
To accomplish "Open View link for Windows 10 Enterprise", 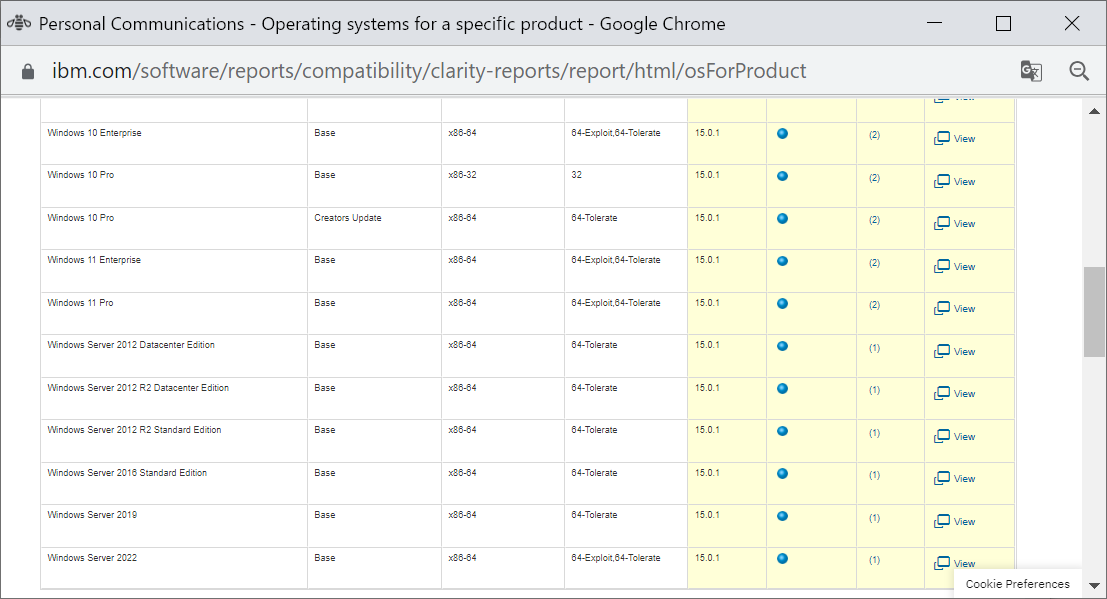I will click(x=955, y=138).
